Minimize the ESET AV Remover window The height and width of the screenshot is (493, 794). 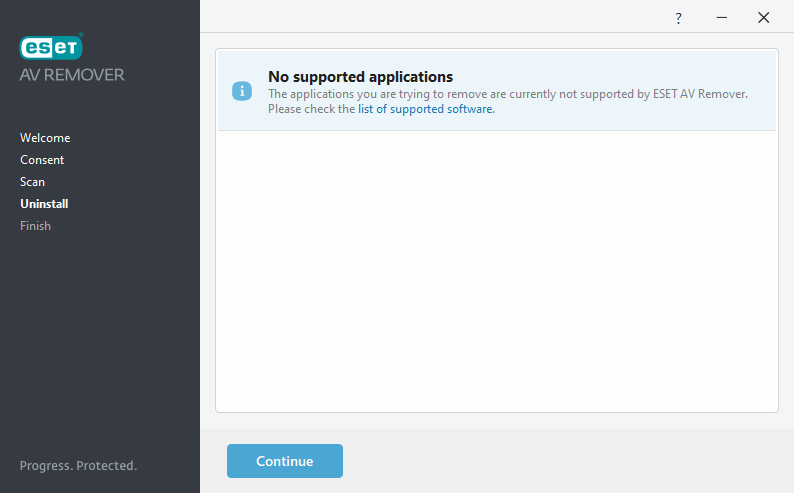pyautogui.click(x=722, y=18)
